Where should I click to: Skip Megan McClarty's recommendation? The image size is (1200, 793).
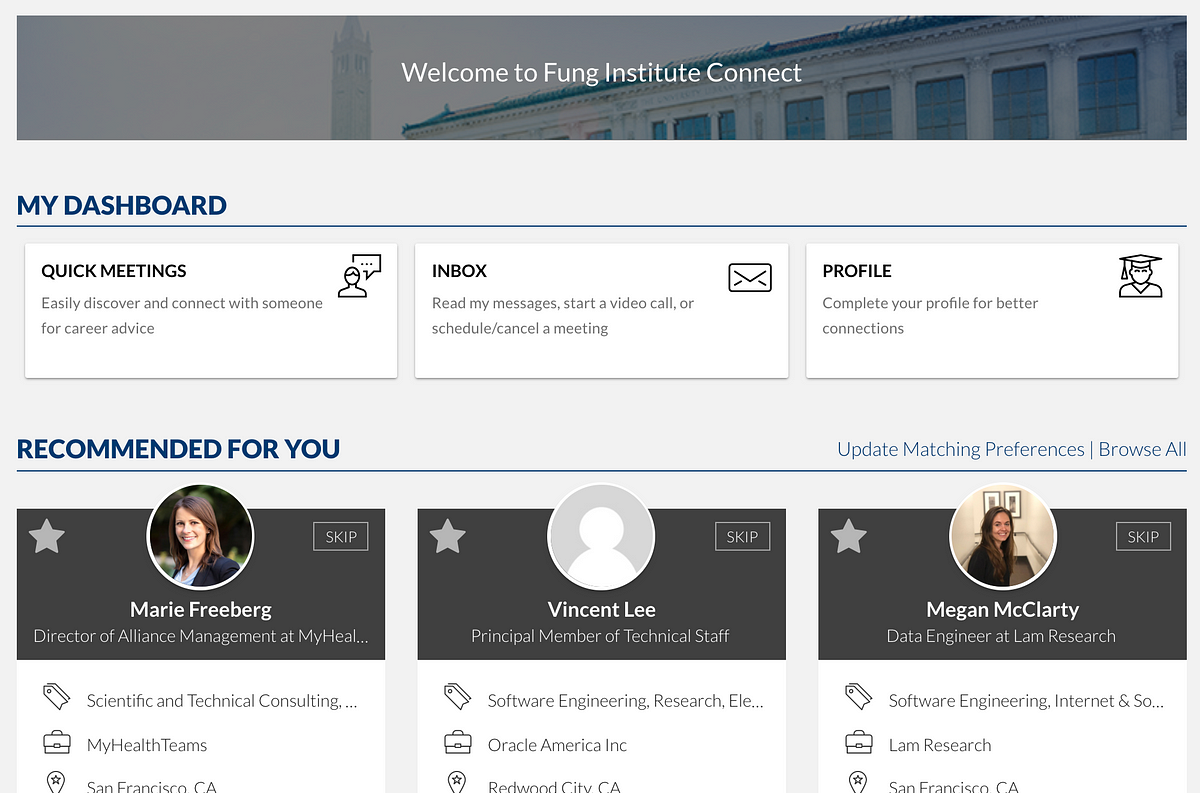click(x=1143, y=537)
